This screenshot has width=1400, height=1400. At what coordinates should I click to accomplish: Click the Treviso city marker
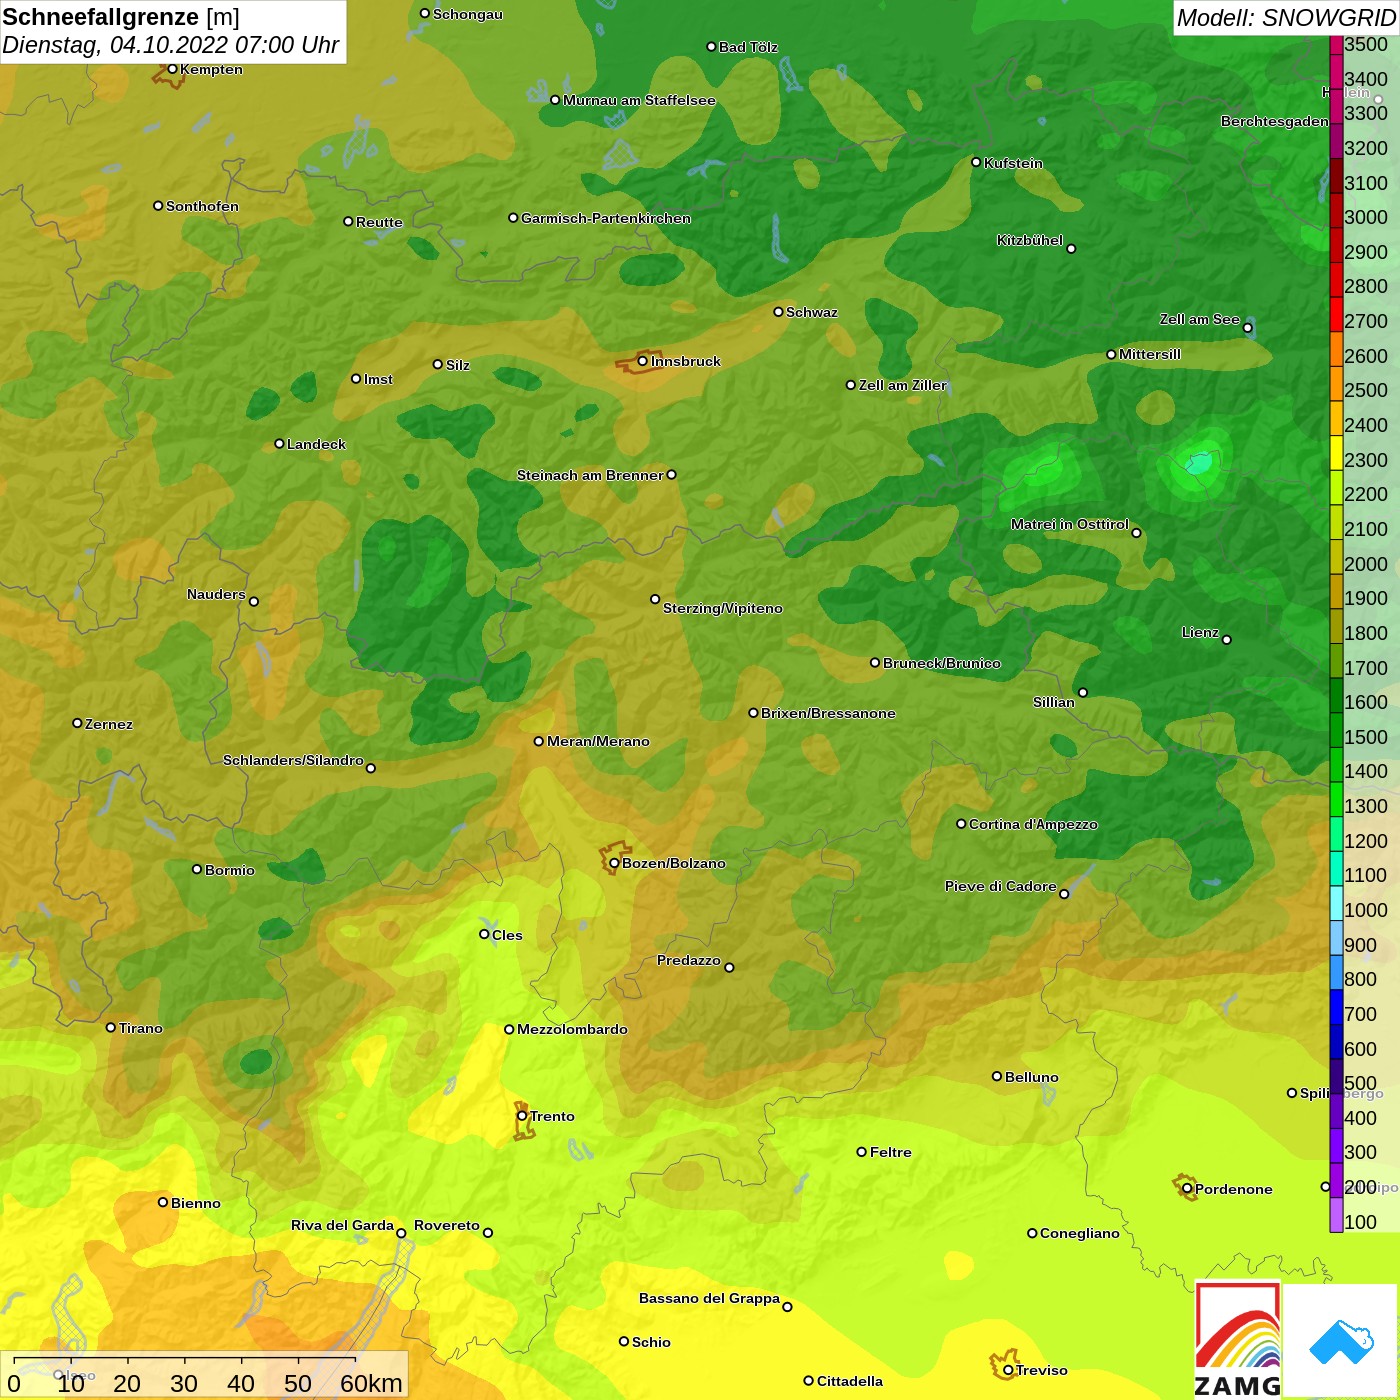(1008, 1370)
